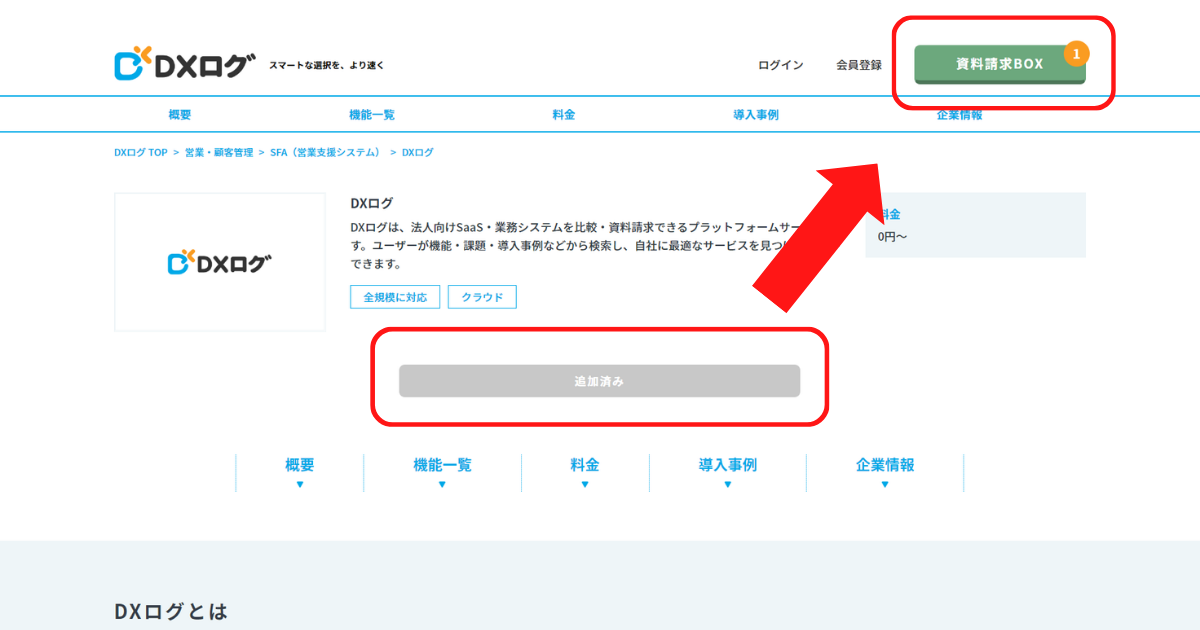Screen dimensions: 1200x630
Task: Click the スマートな選択を、より速く tagline
Action: tap(326, 66)
